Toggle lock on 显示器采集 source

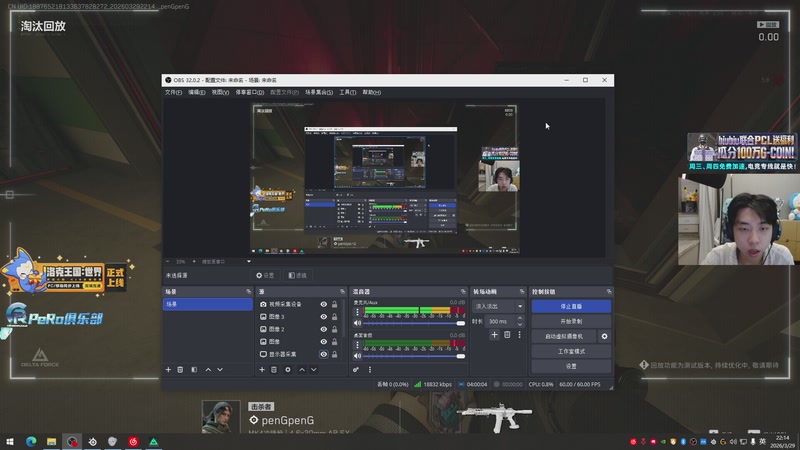click(x=335, y=354)
